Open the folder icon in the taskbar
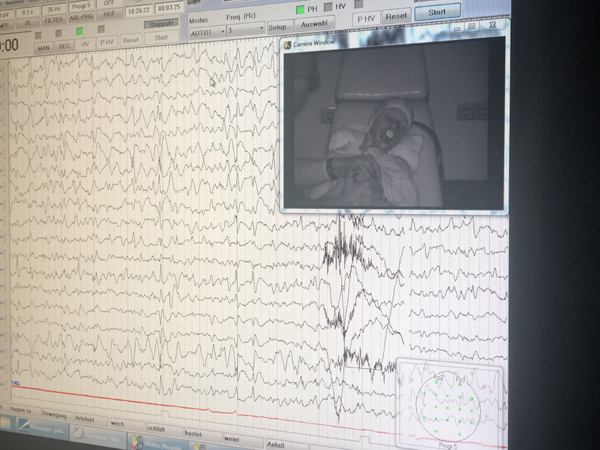This screenshot has width=600, height=450. coord(7,423)
